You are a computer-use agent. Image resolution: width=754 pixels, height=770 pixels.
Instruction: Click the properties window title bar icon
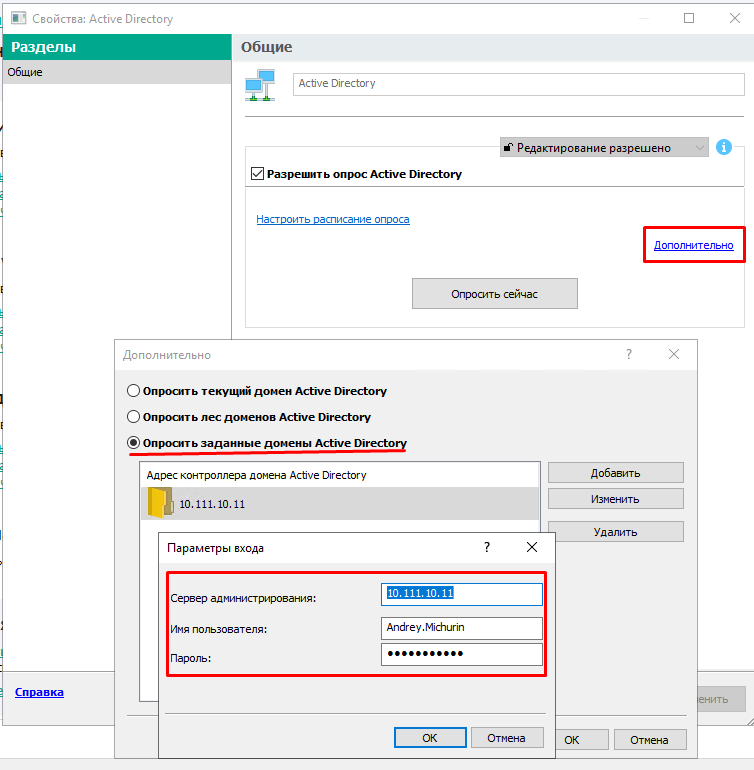[18, 19]
